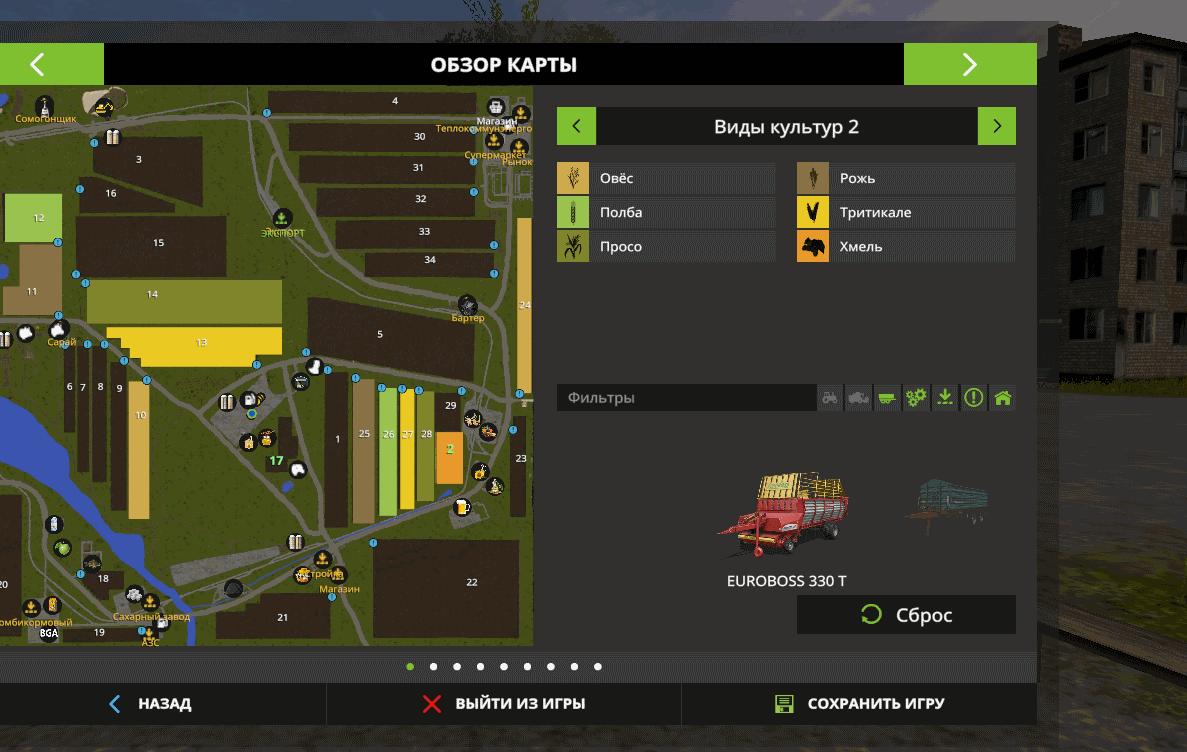The image size is (1187, 752).
Task: Go to previous crop types page arrow
Action: (576, 127)
